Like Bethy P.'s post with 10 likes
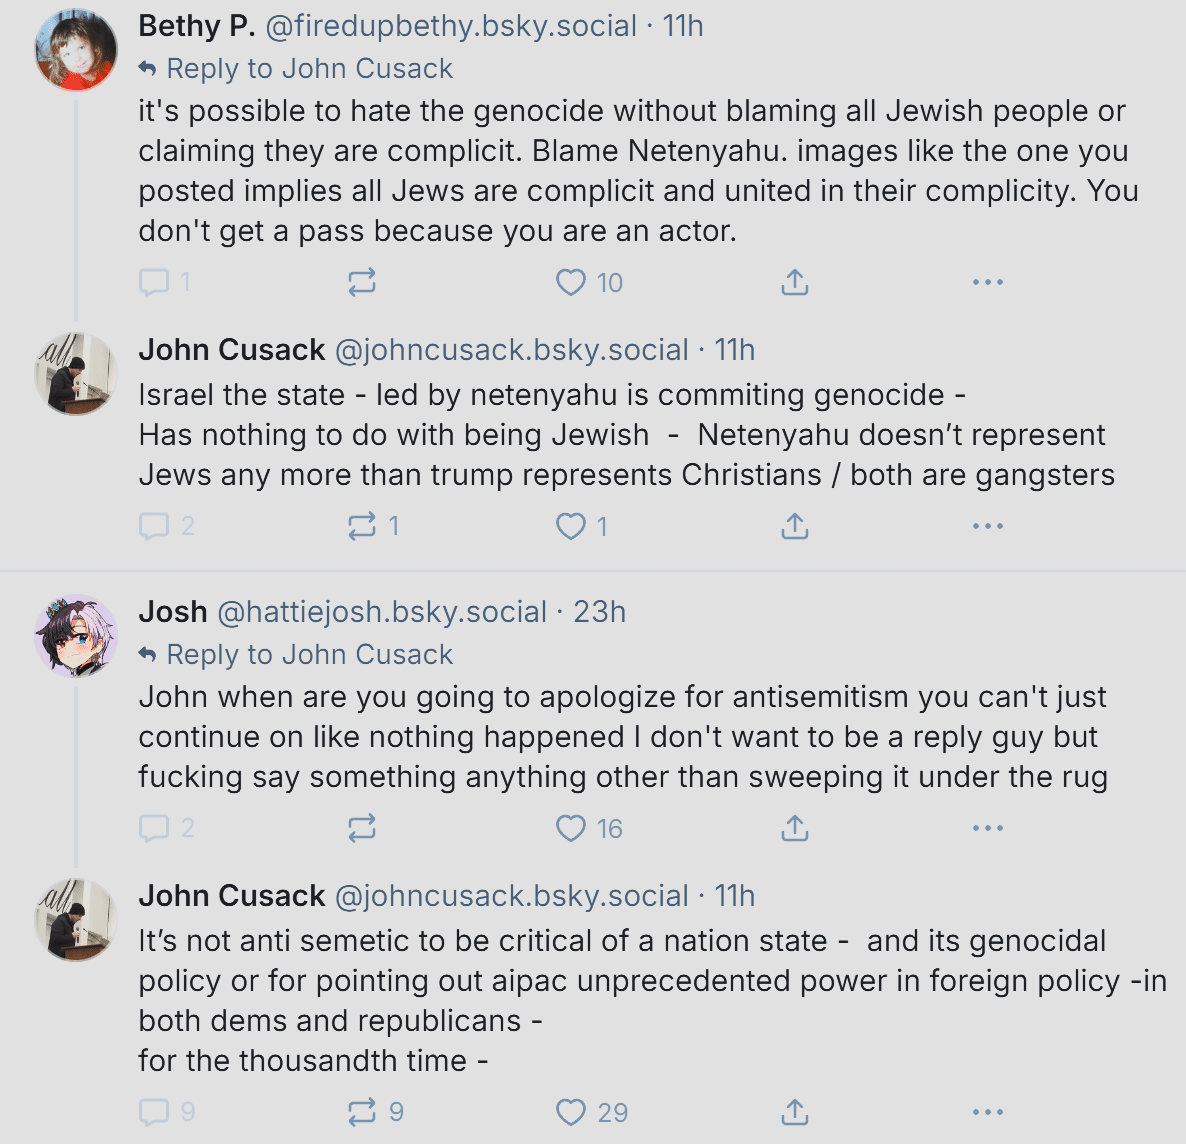 [588, 282]
